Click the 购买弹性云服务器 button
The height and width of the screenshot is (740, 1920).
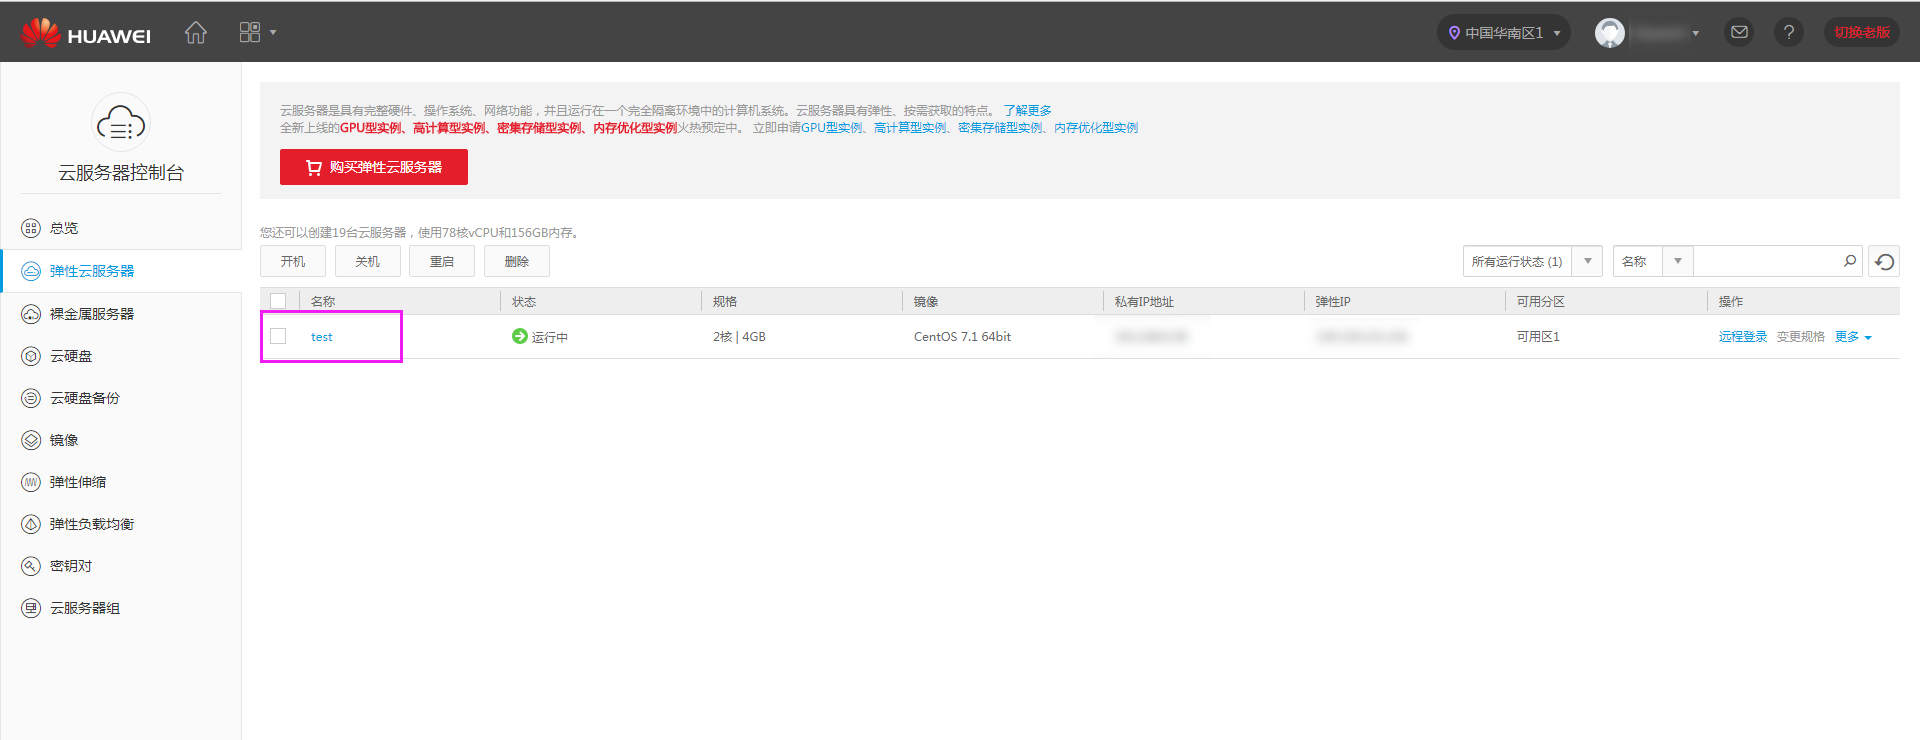click(x=374, y=167)
